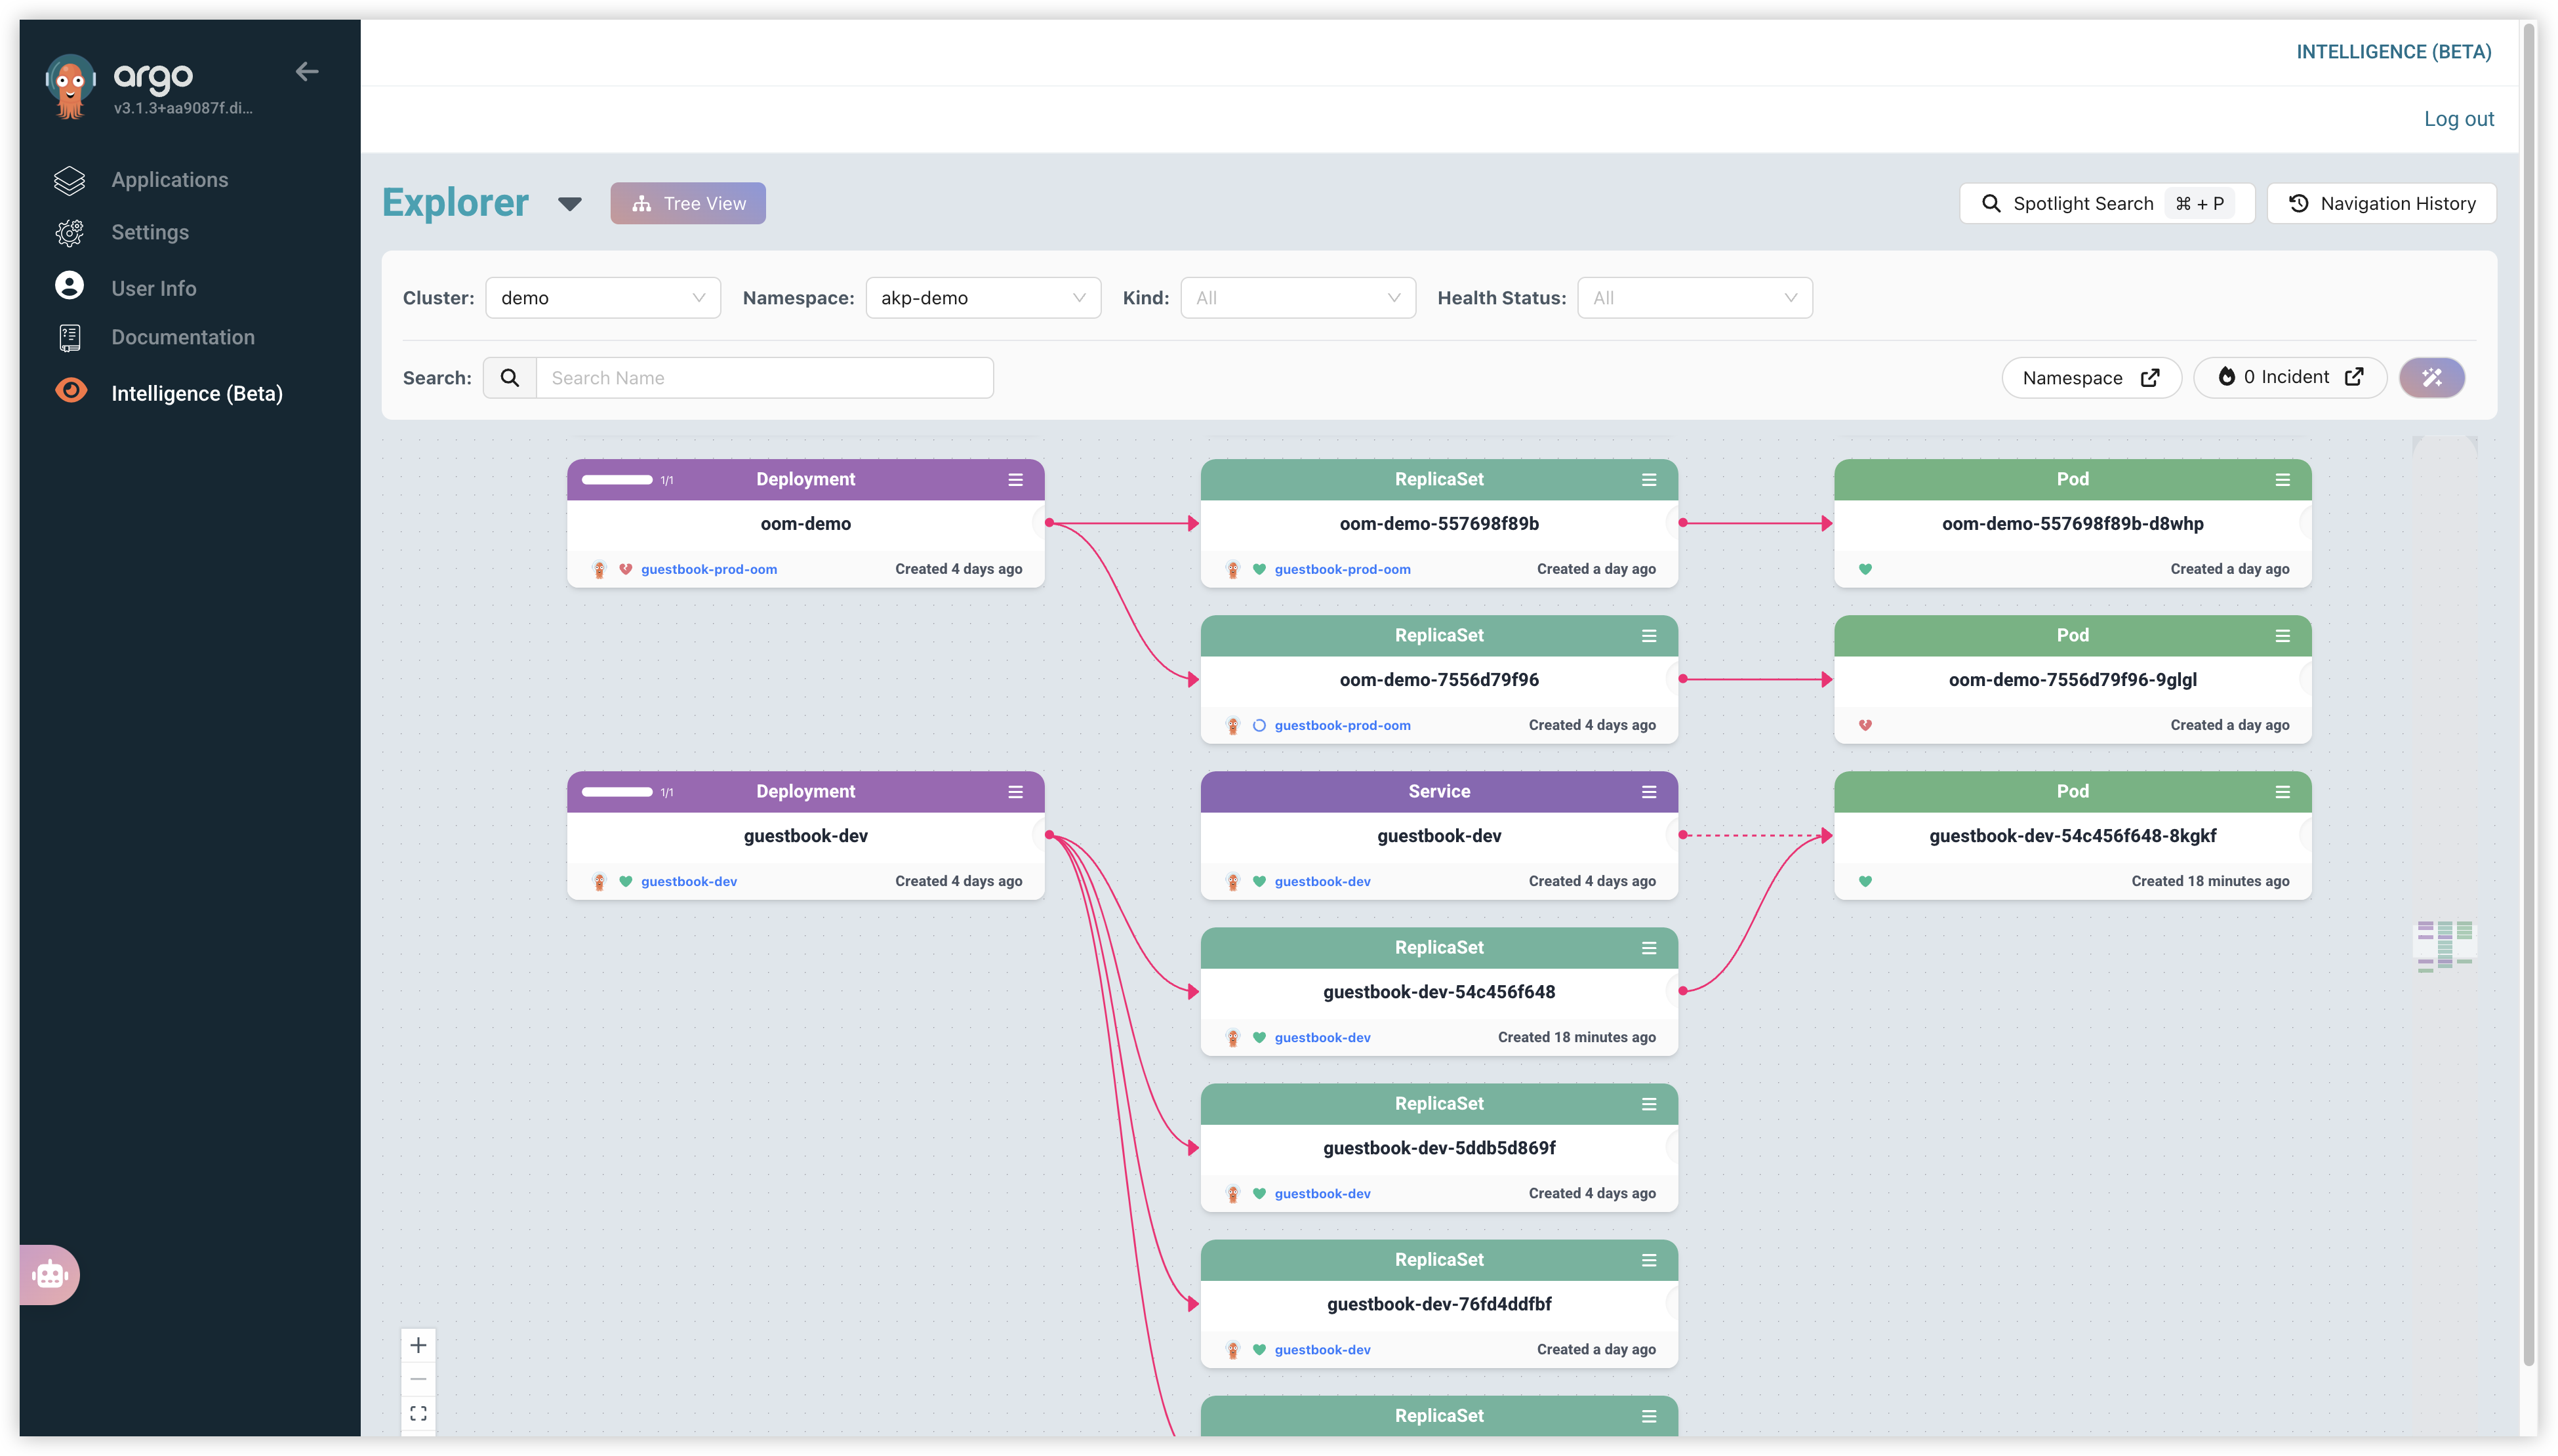
Task: Expand the Cluster demo dropdown
Action: tap(603, 298)
